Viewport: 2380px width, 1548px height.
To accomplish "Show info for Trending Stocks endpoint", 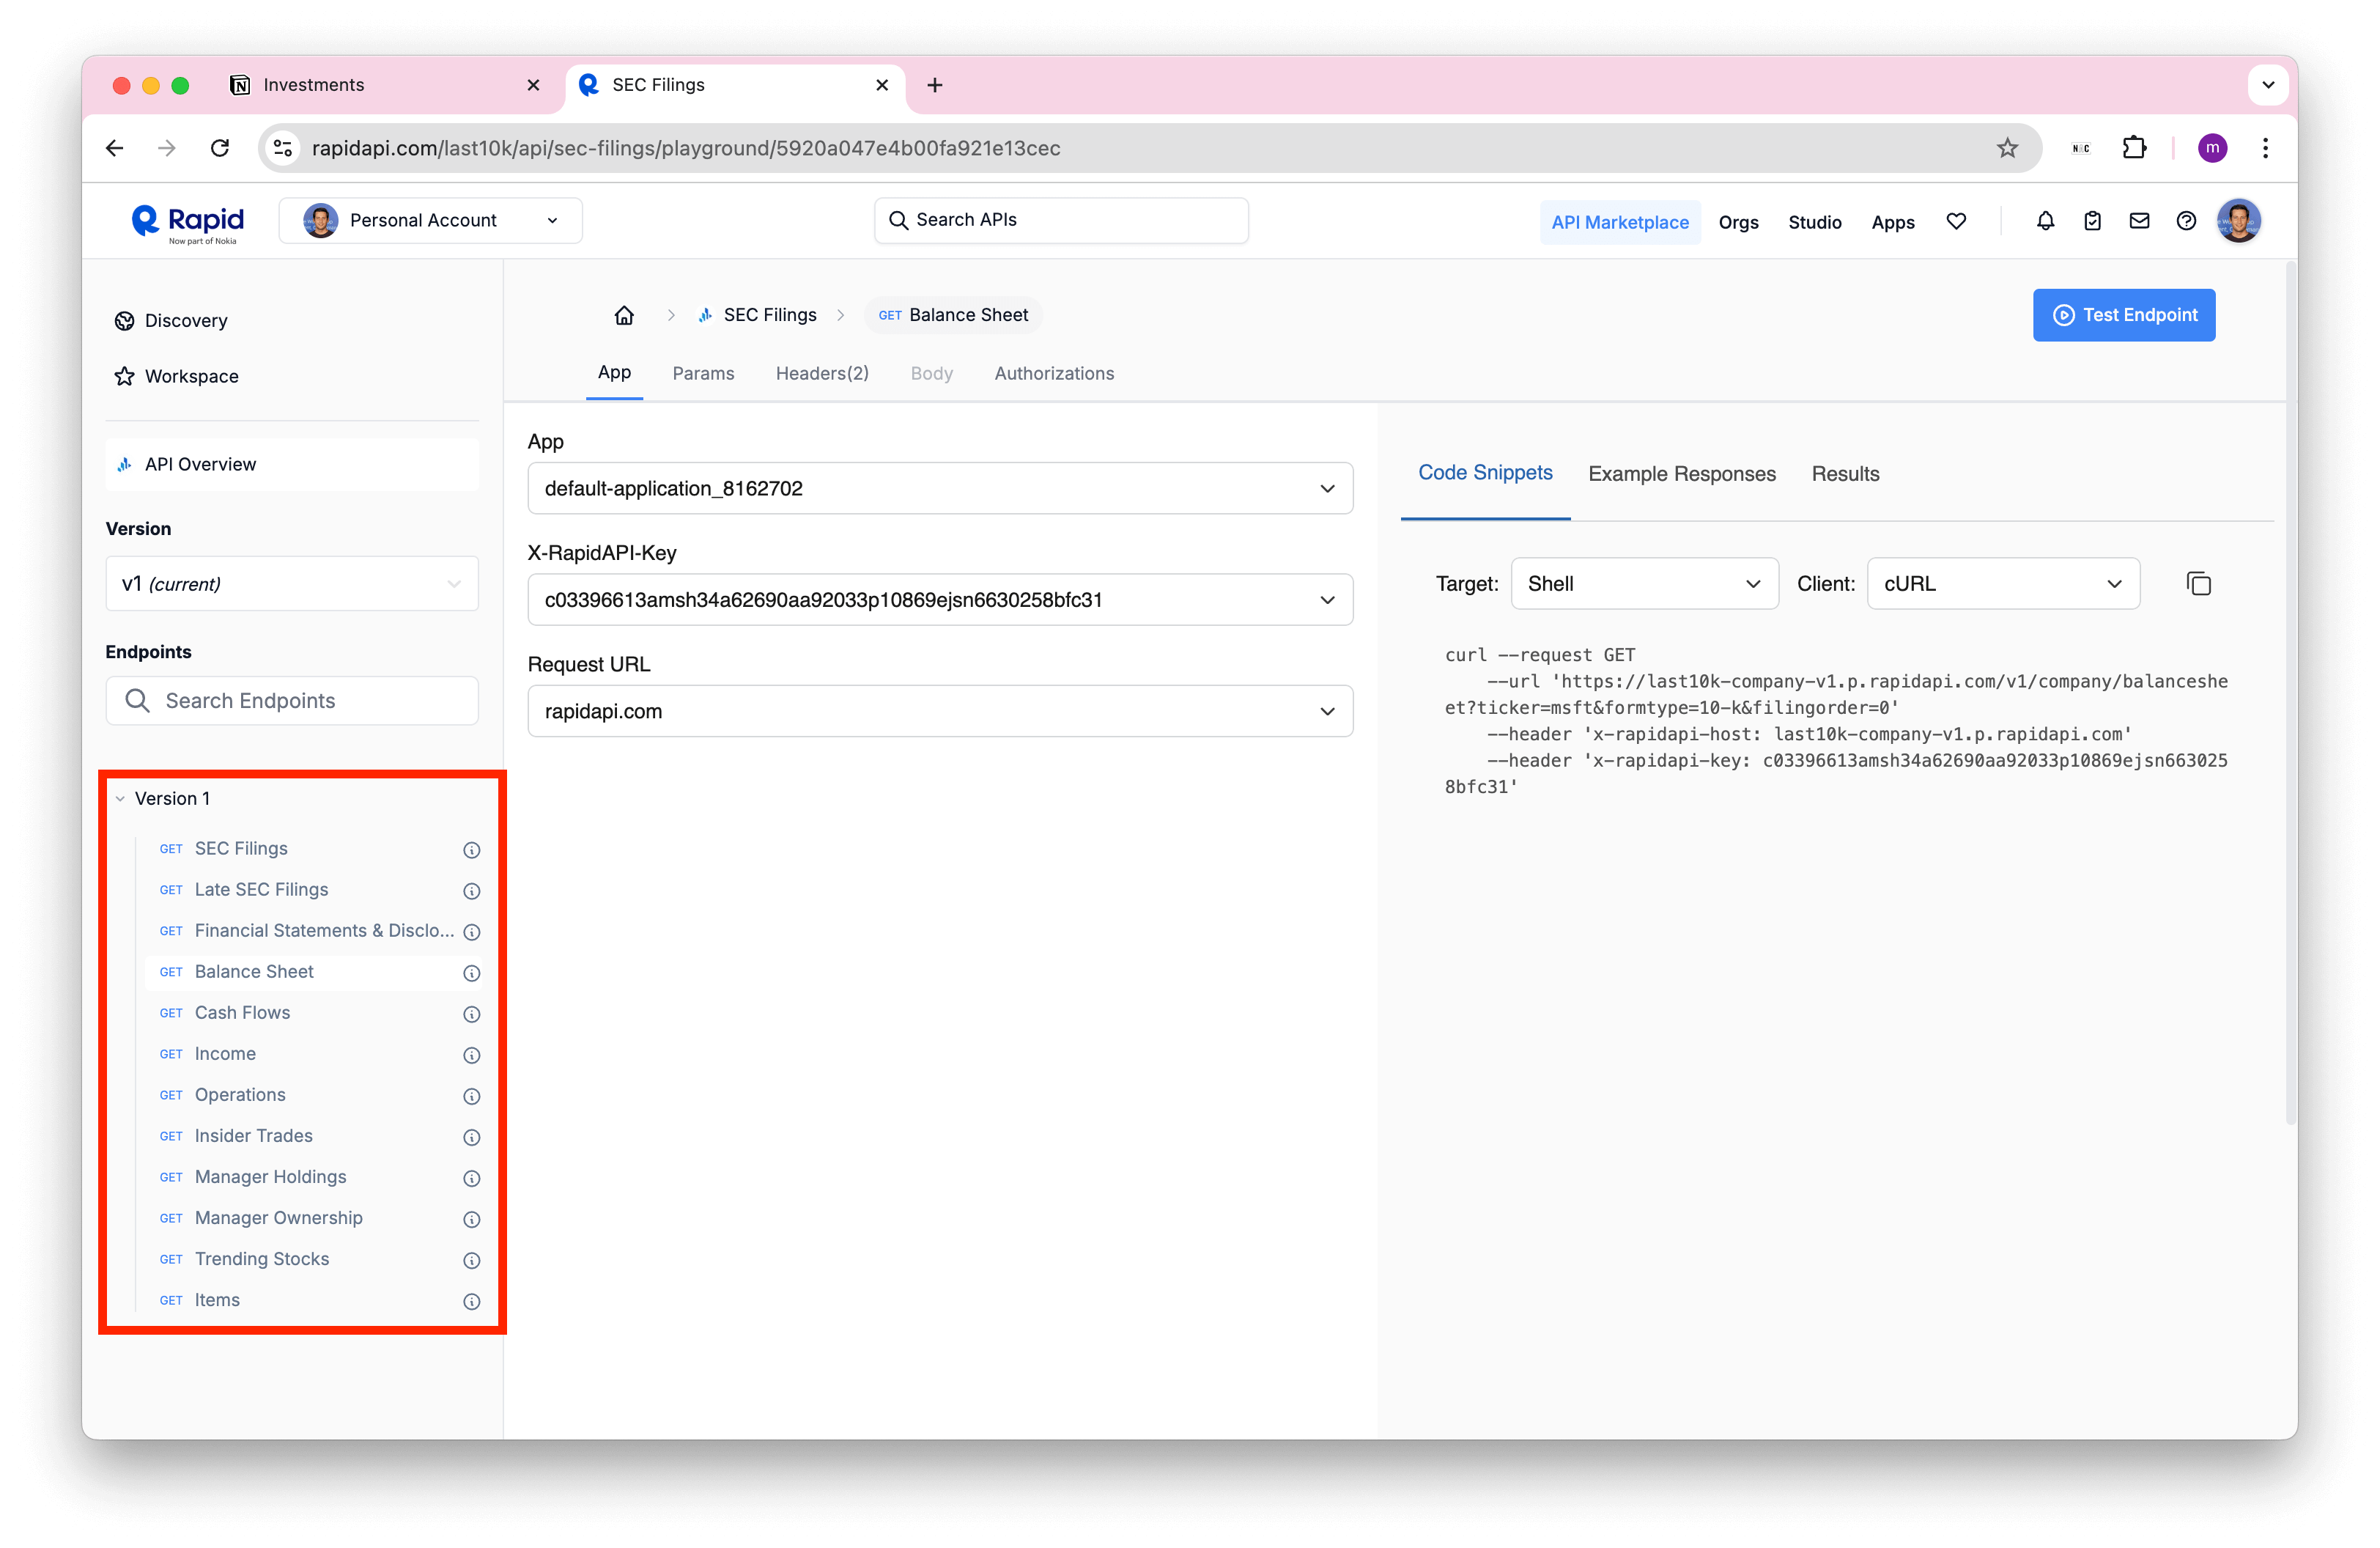I will click(472, 1260).
